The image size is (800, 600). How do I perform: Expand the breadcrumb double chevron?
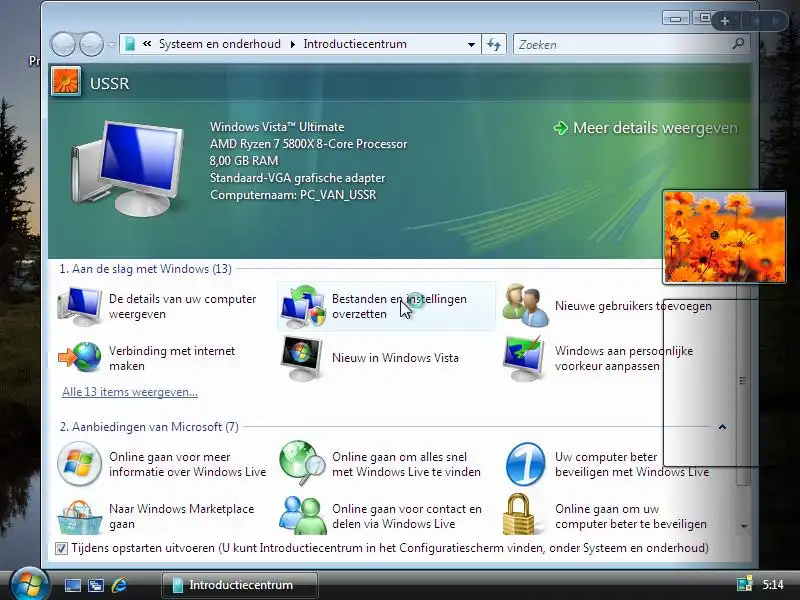[x=147, y=44]
